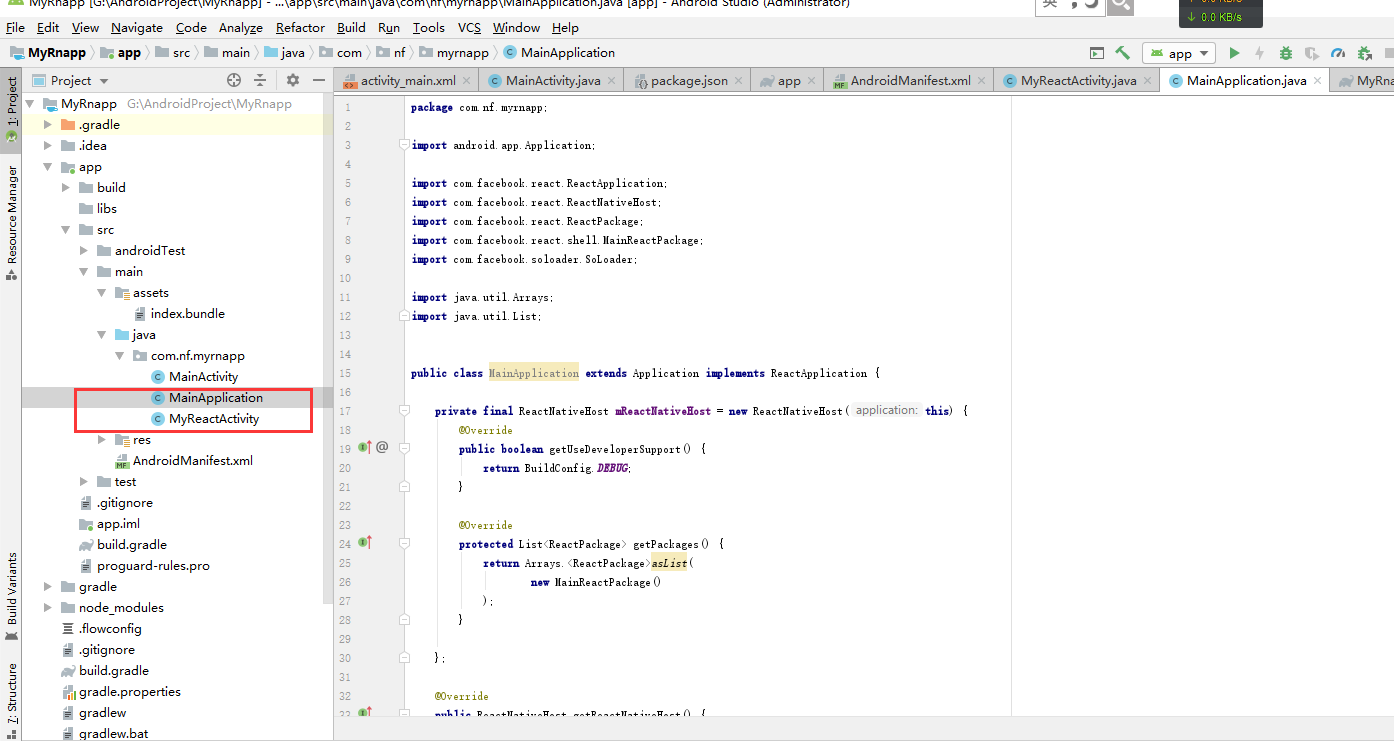The image size is (1394, 741).
Task: Switch to the AndroidManifest.xml tab
Action: (910, 81)
